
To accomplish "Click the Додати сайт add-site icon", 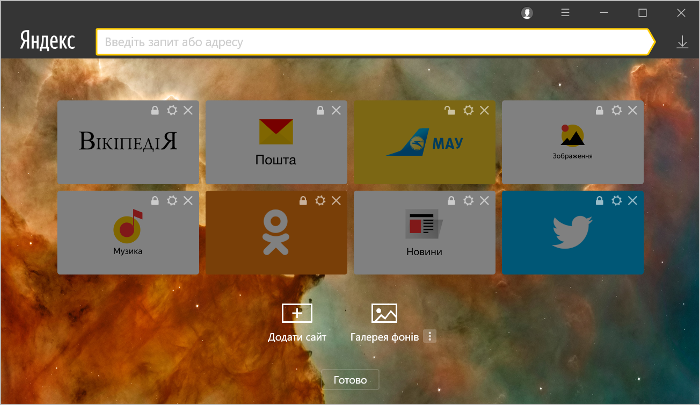I will pos(297,313).
